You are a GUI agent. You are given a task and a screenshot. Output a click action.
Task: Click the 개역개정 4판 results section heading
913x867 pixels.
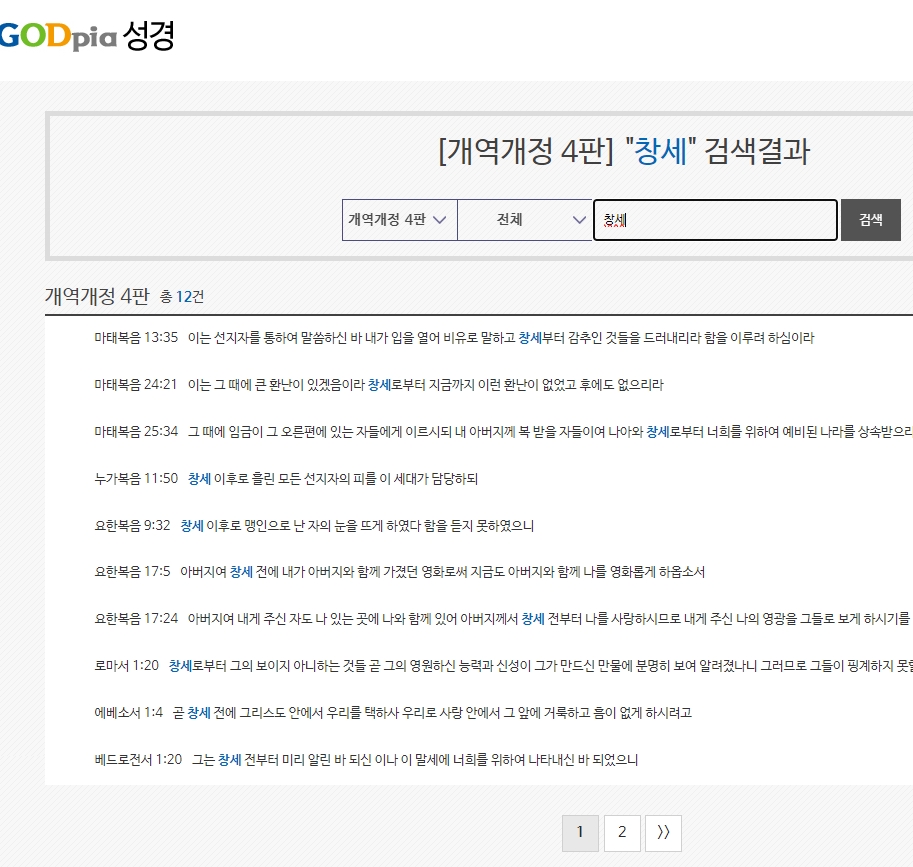[97, 296]
